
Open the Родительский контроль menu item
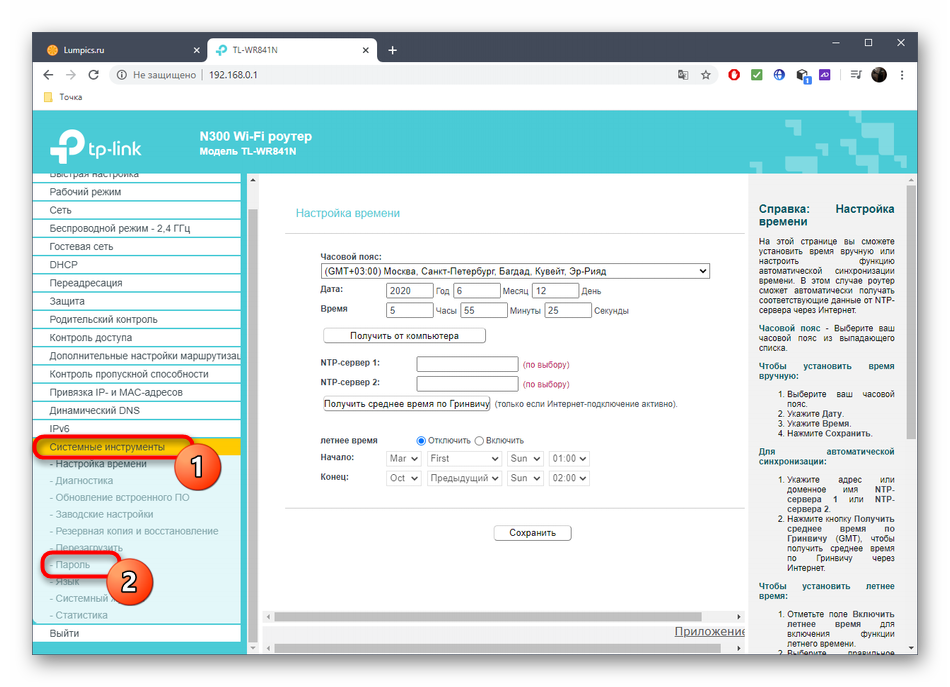pos(103,320)
